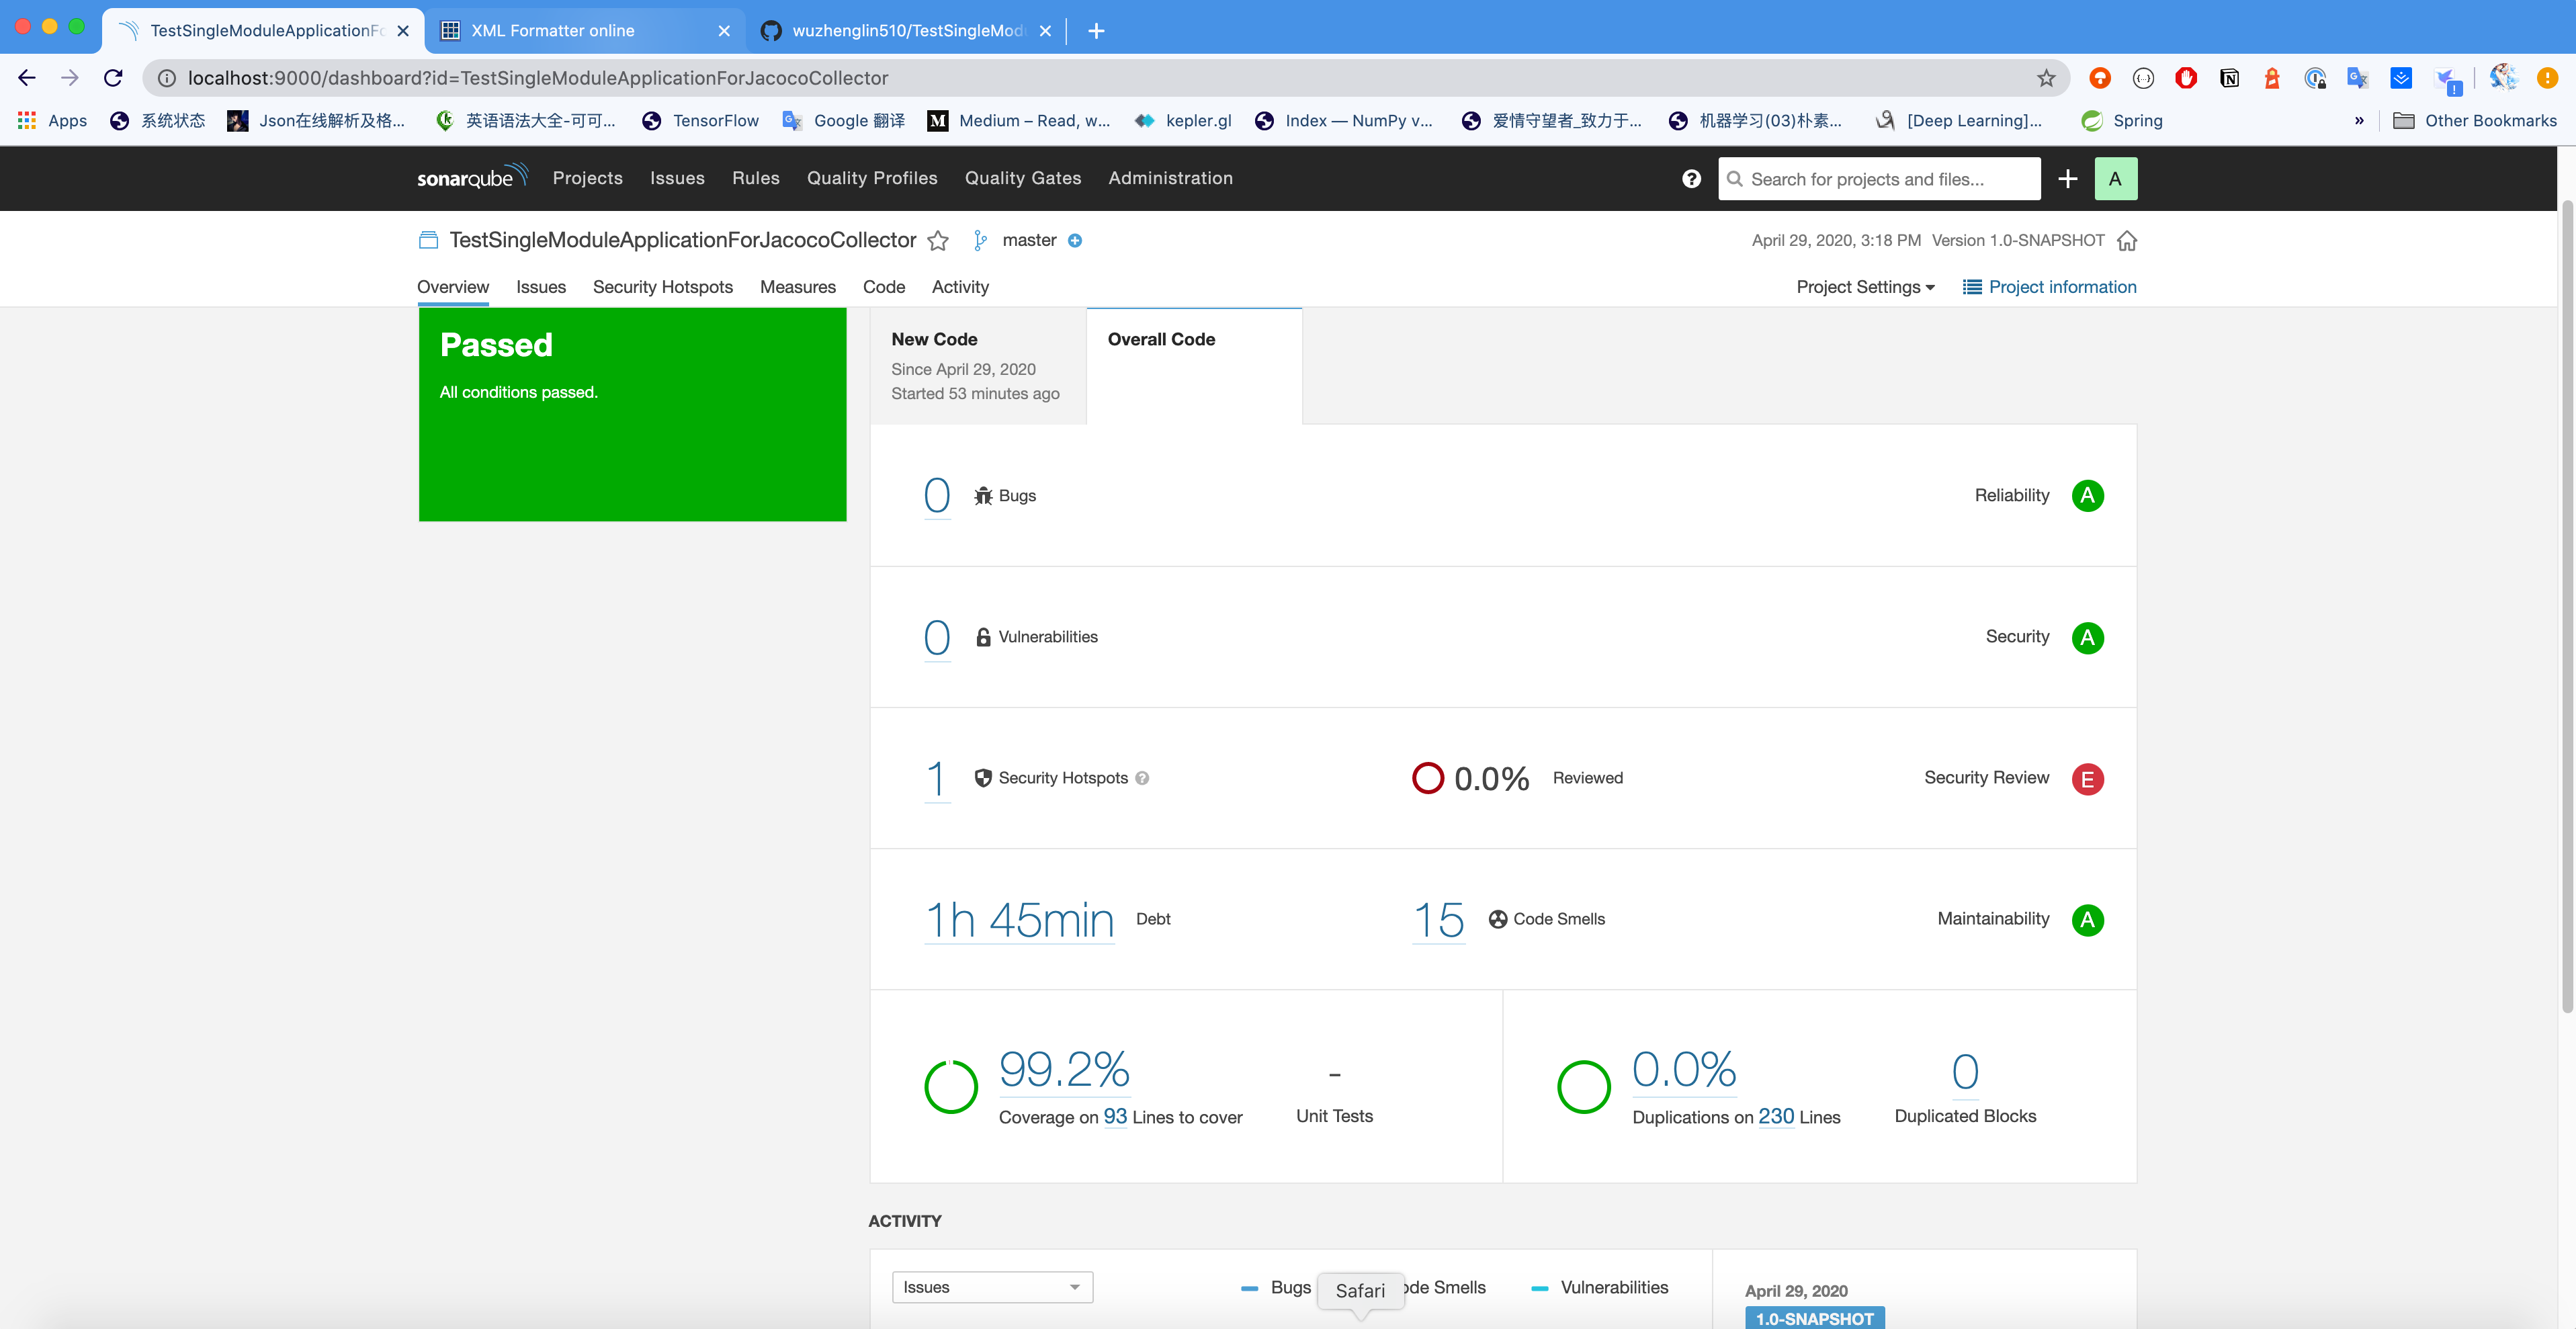Screen dimensions: 2576x1329
Task: Click the plus icon to create project
Action: [2068, 179]
